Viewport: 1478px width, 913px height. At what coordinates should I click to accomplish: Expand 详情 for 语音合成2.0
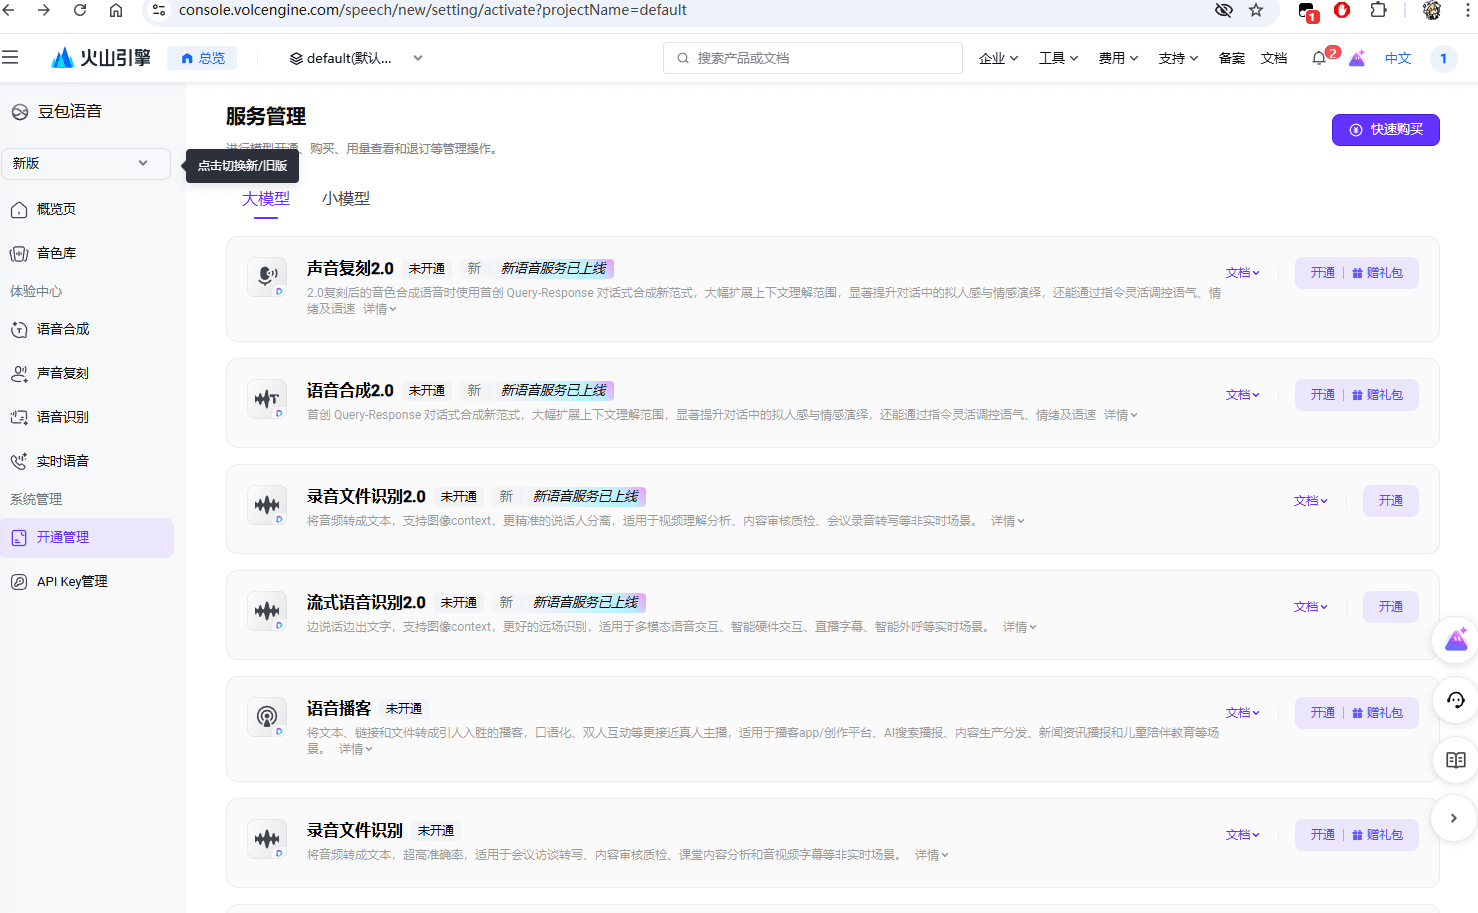pos(1118,414)
